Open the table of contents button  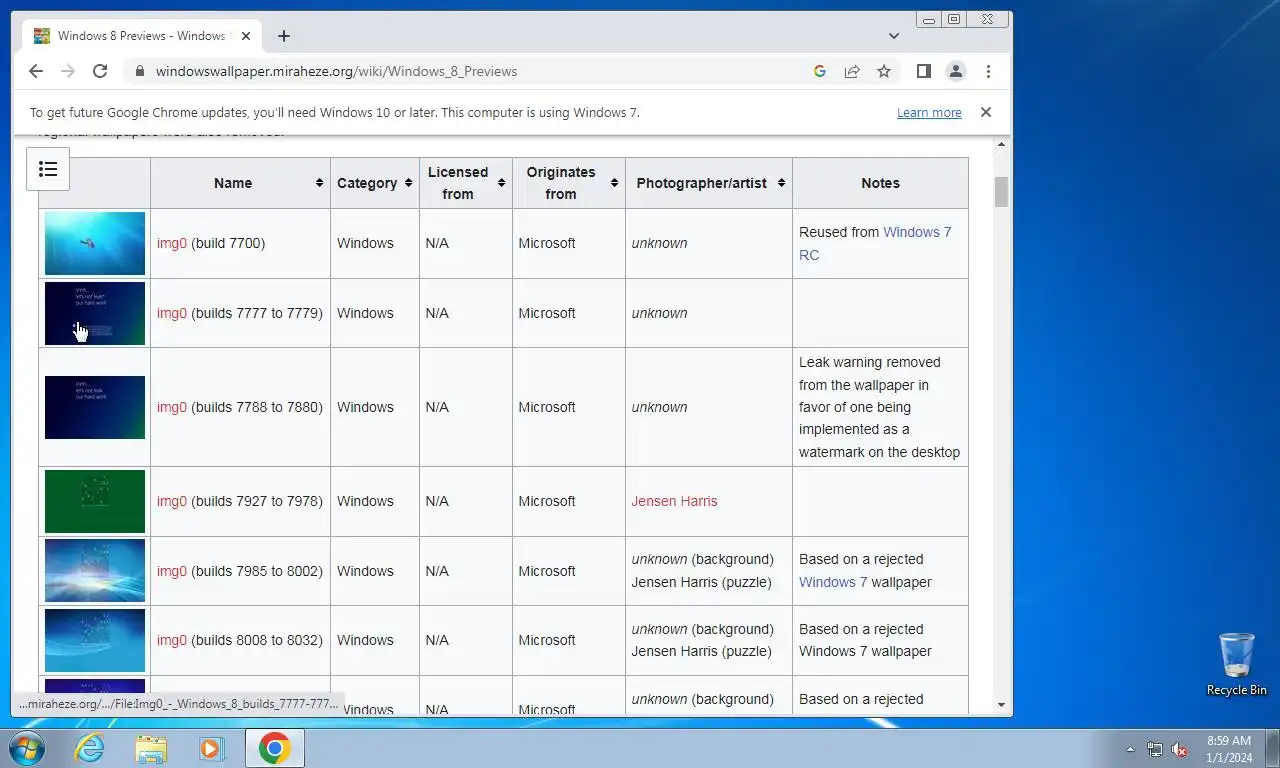(x=48, y=169)
